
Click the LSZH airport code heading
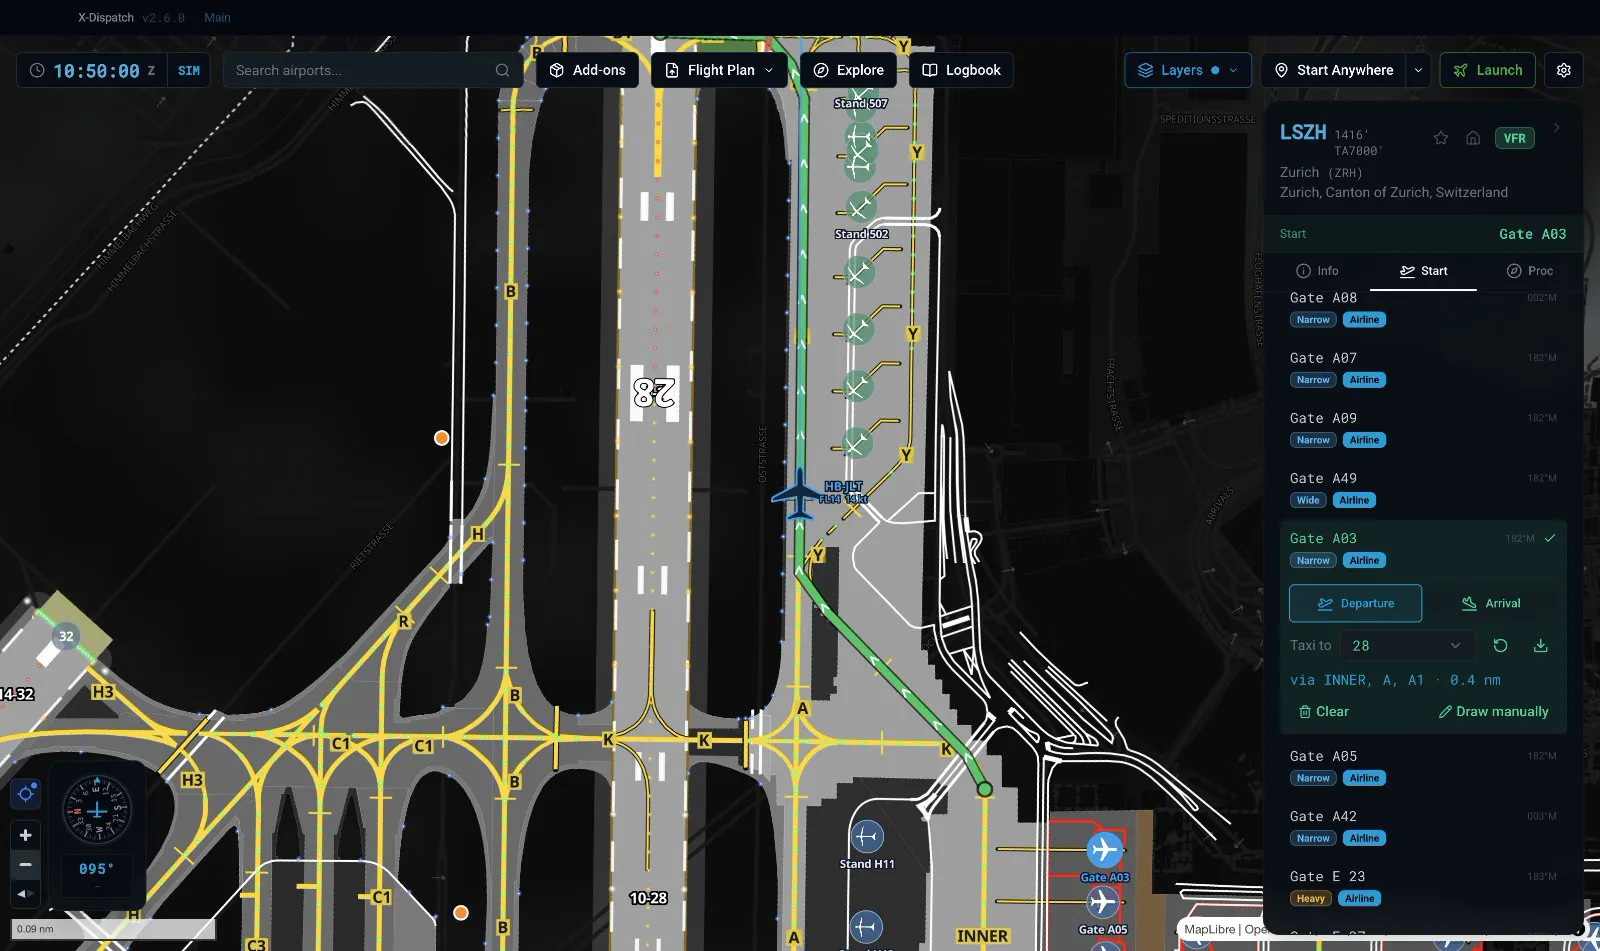click(x=1303, y=133)
